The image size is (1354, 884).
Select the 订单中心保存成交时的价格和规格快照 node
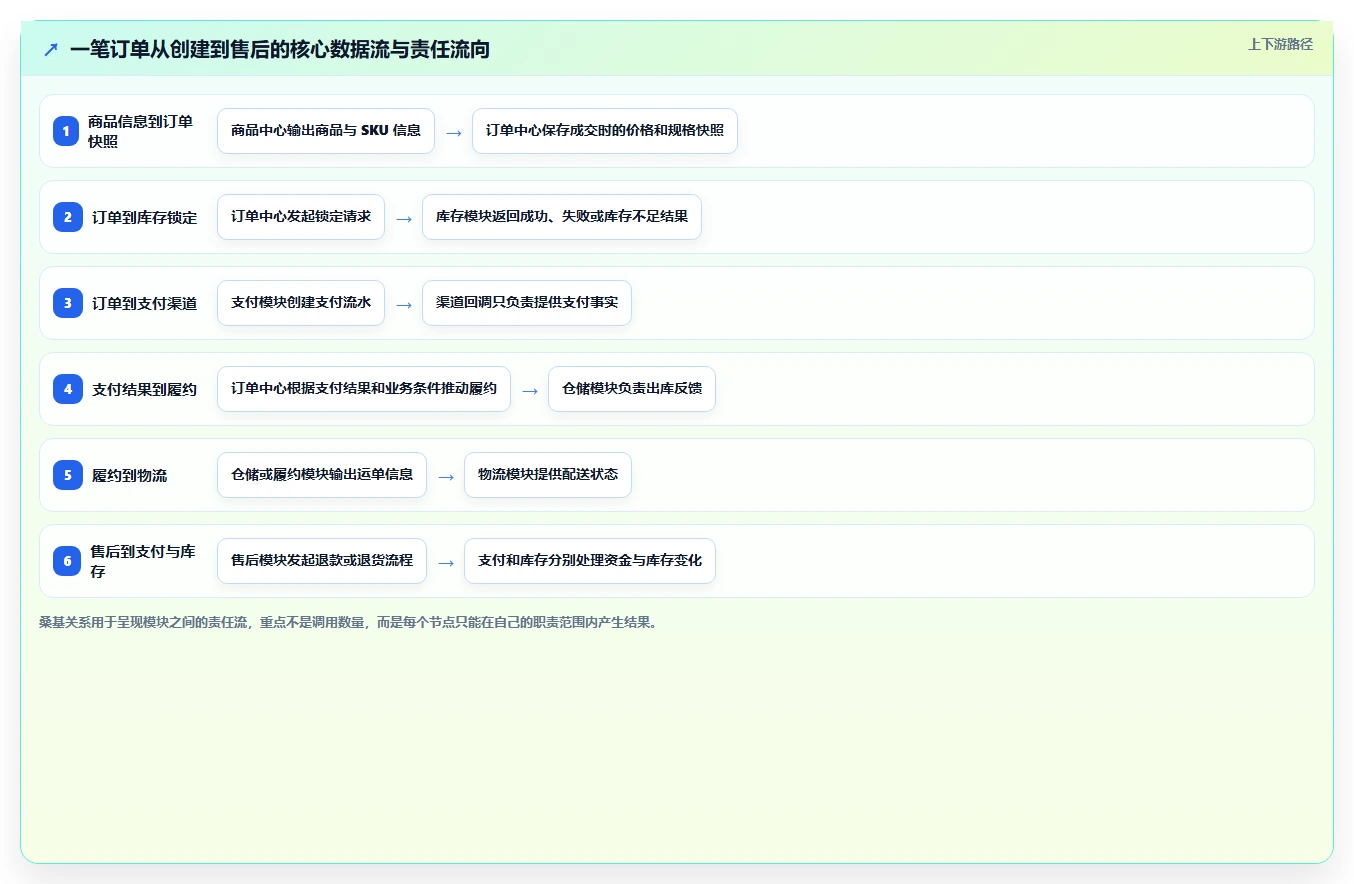pyautogui.click(x=605, y=131)
